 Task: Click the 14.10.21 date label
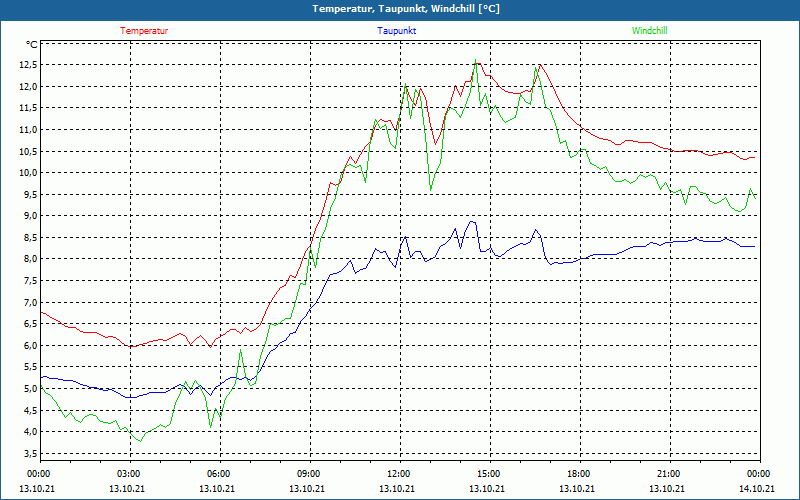point(758,488)
